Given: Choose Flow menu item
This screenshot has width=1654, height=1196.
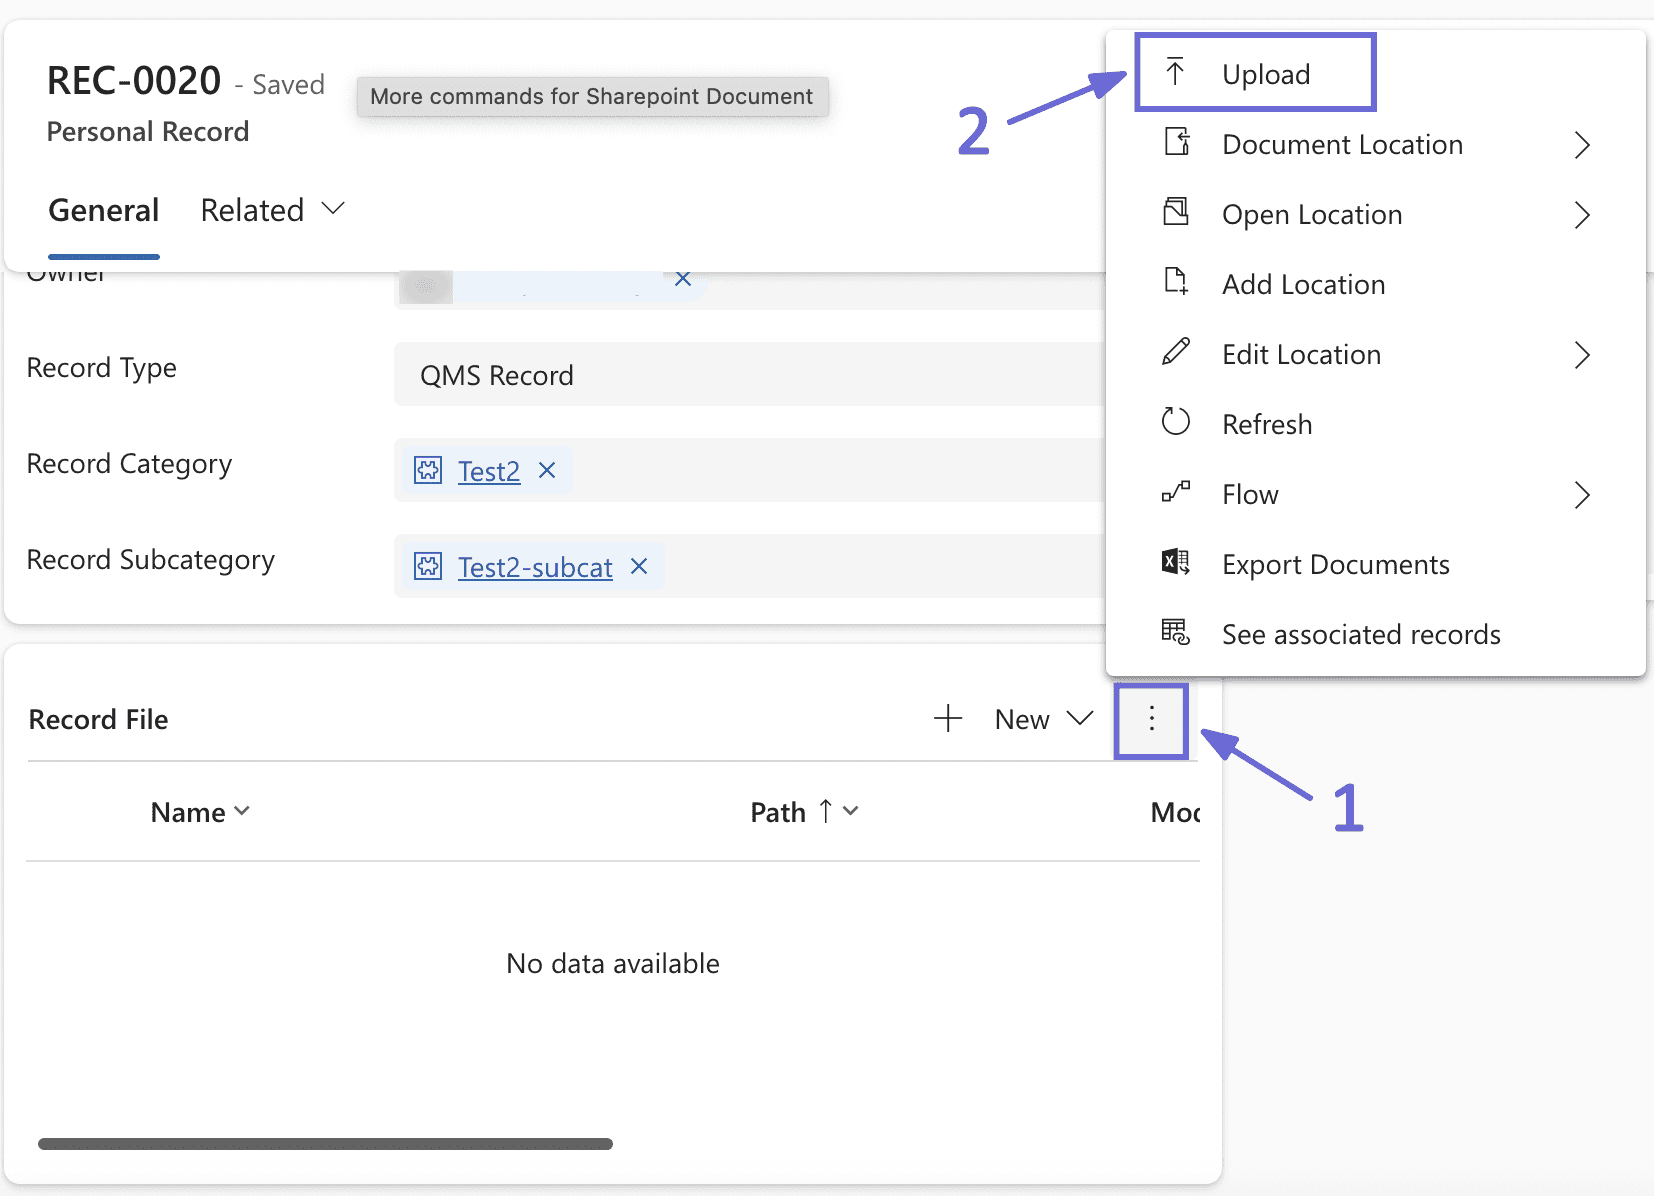Looking at the screenshot, I should (x=1376, y=495).
